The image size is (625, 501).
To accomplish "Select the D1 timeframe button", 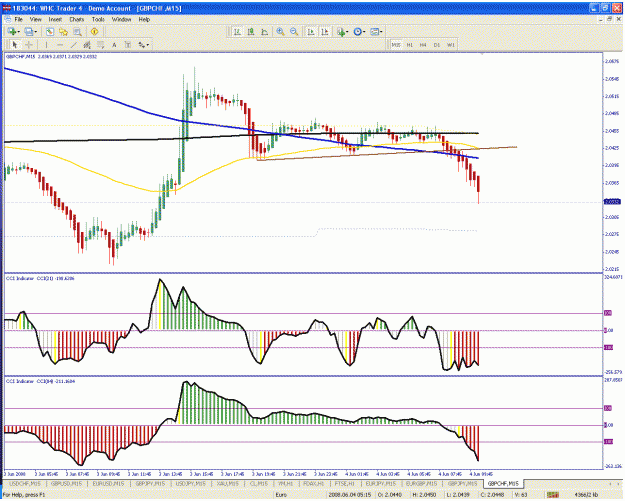I will coord(437,45).
